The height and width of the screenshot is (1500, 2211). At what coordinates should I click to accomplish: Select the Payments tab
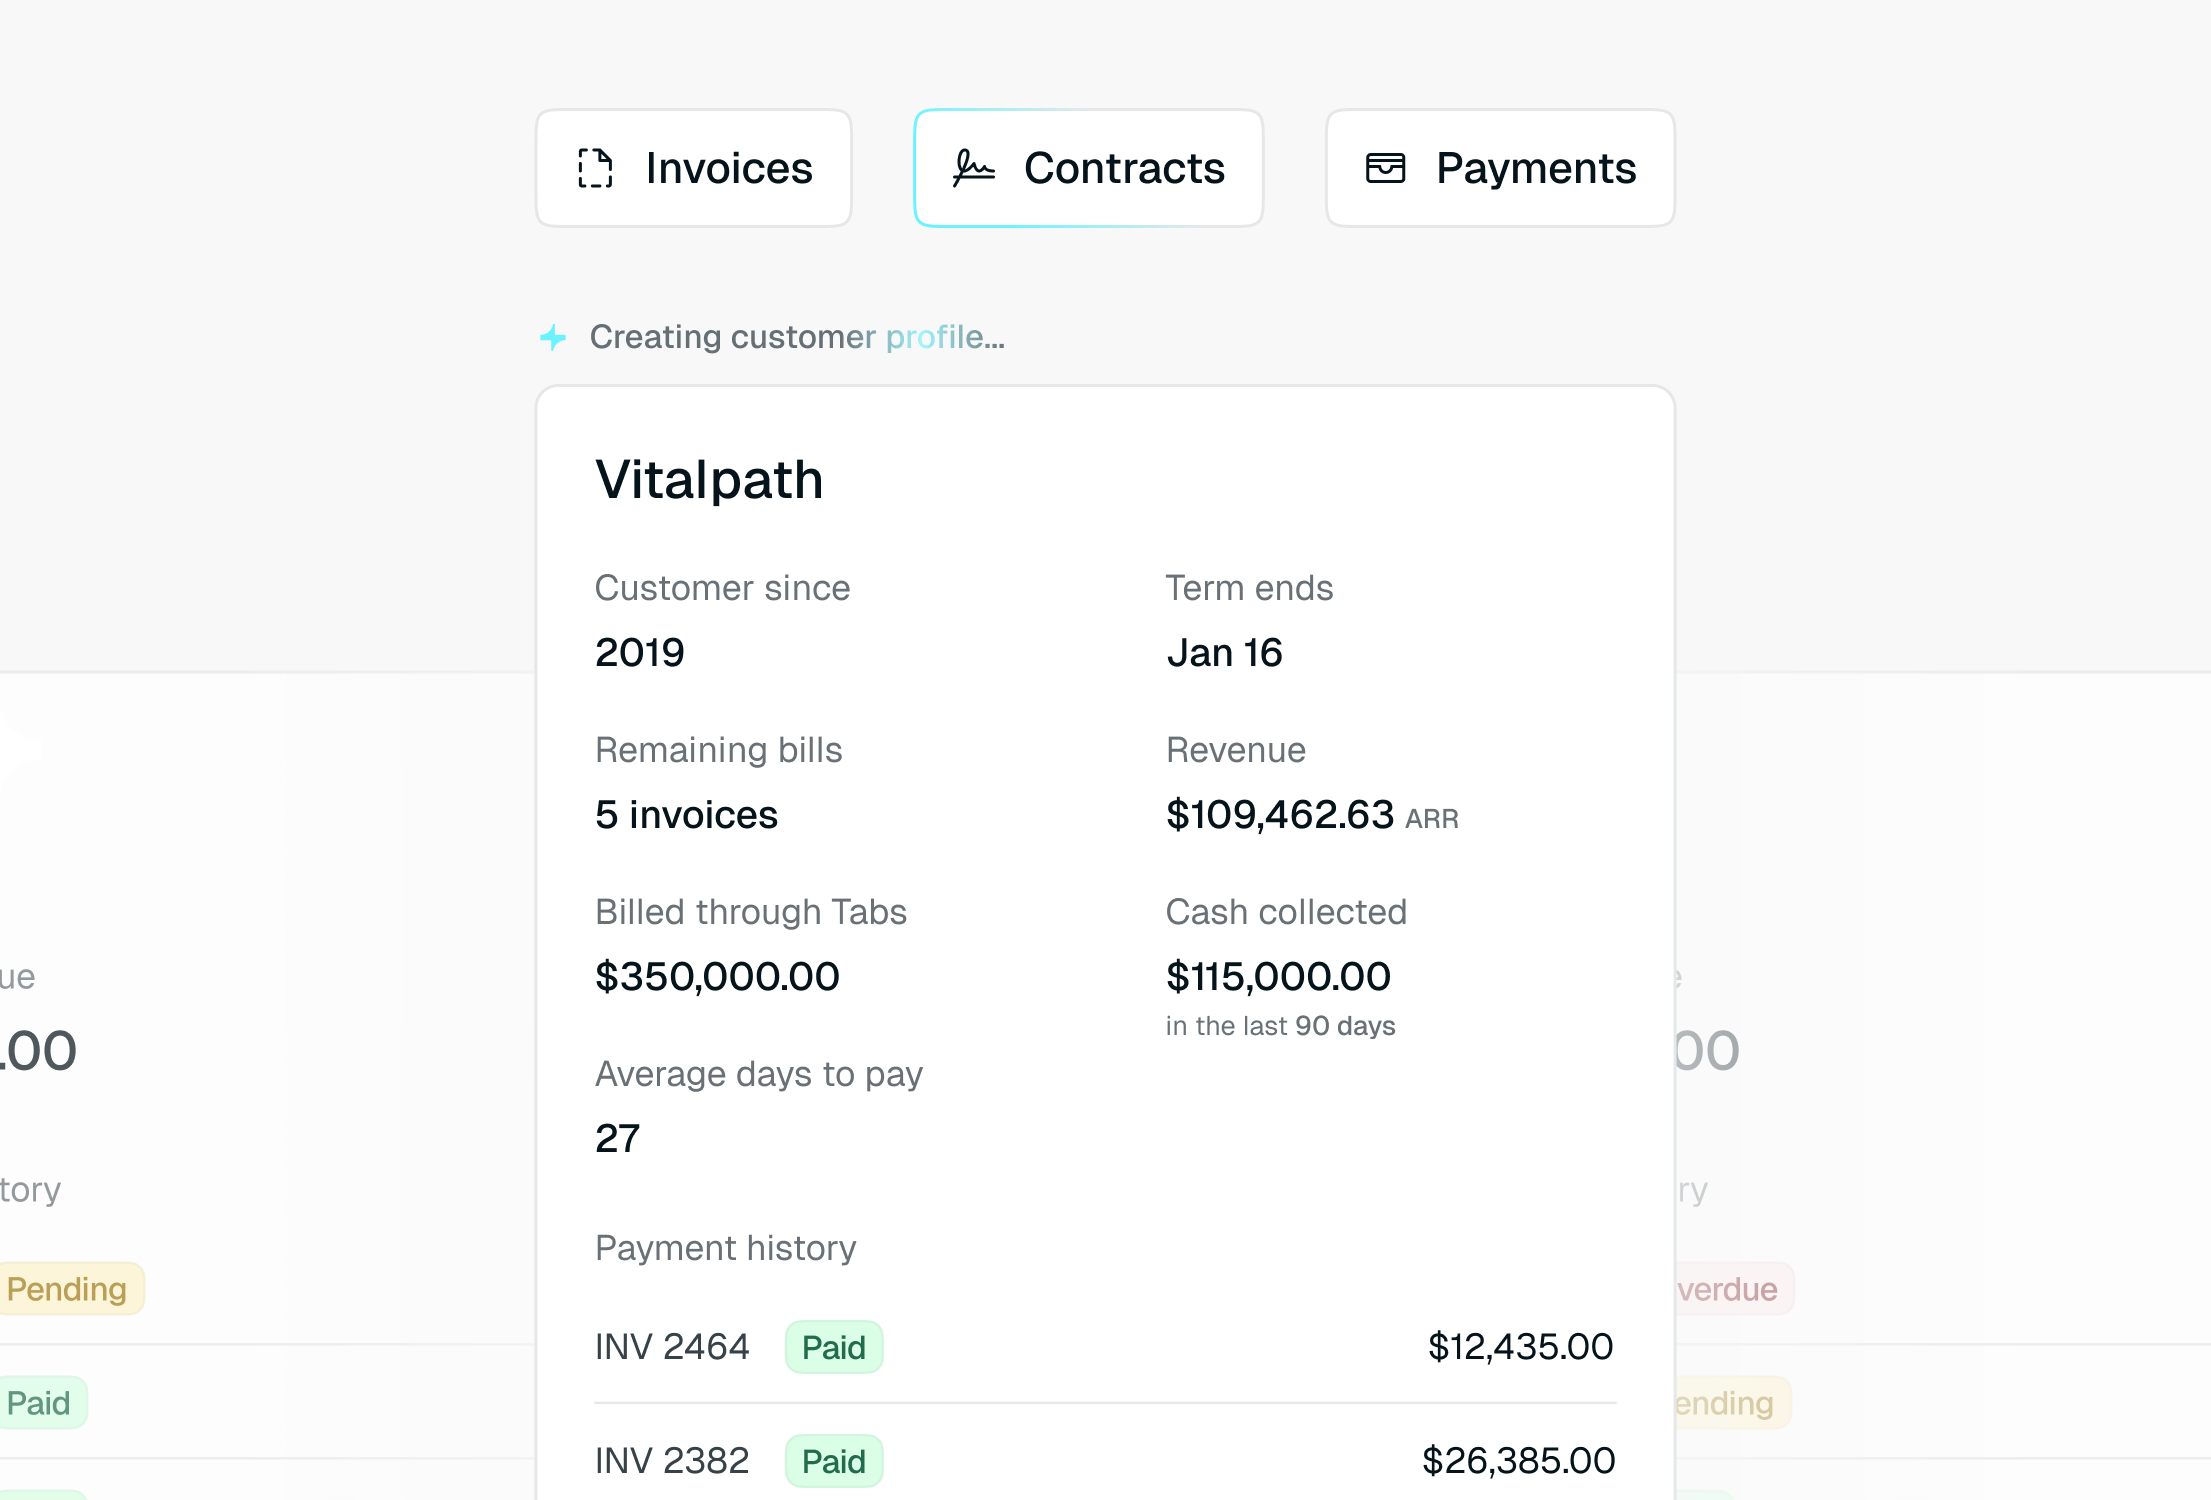click(x=1500, y=168)
